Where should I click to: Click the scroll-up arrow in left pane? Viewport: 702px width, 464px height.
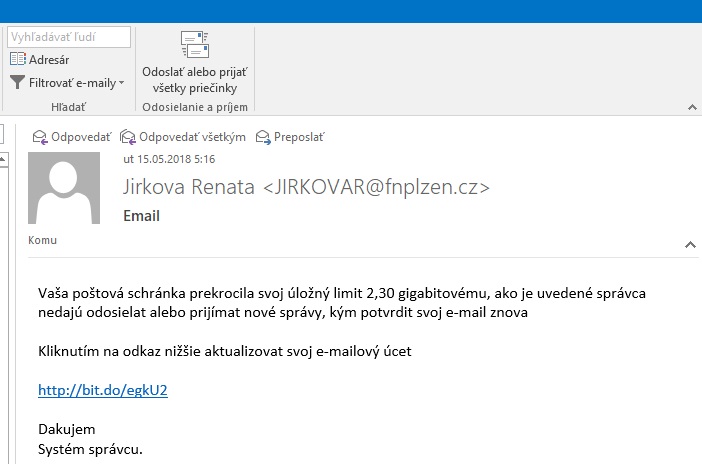coord(4,159)
